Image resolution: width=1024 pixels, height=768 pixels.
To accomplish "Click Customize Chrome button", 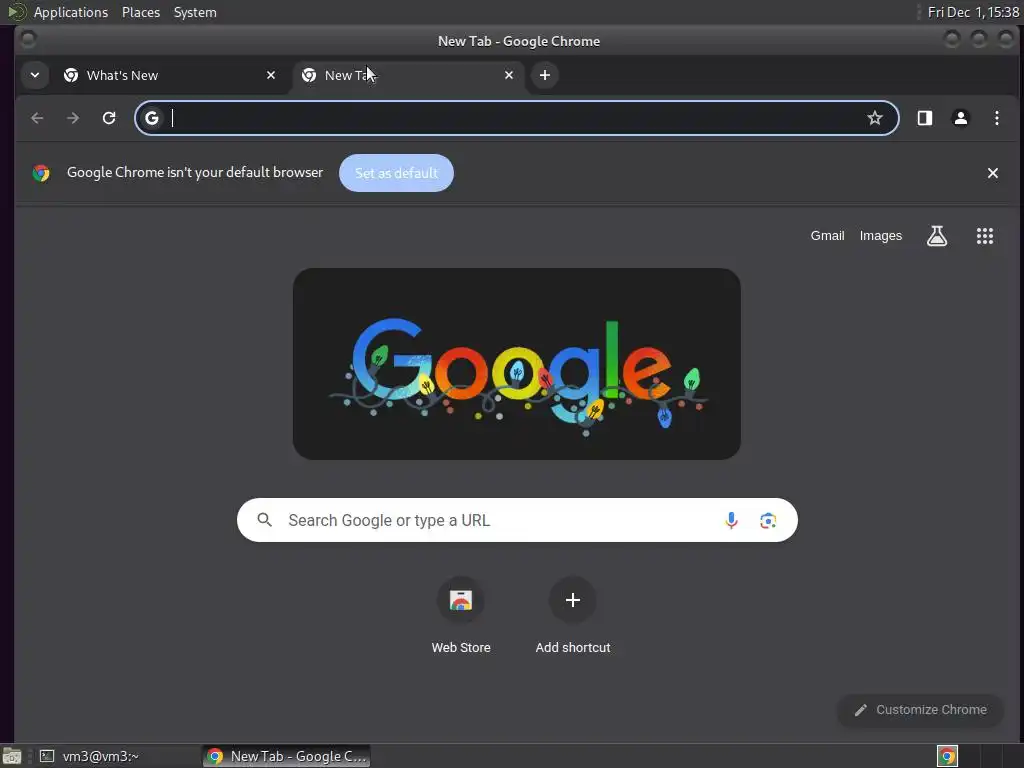I will 921,710.
